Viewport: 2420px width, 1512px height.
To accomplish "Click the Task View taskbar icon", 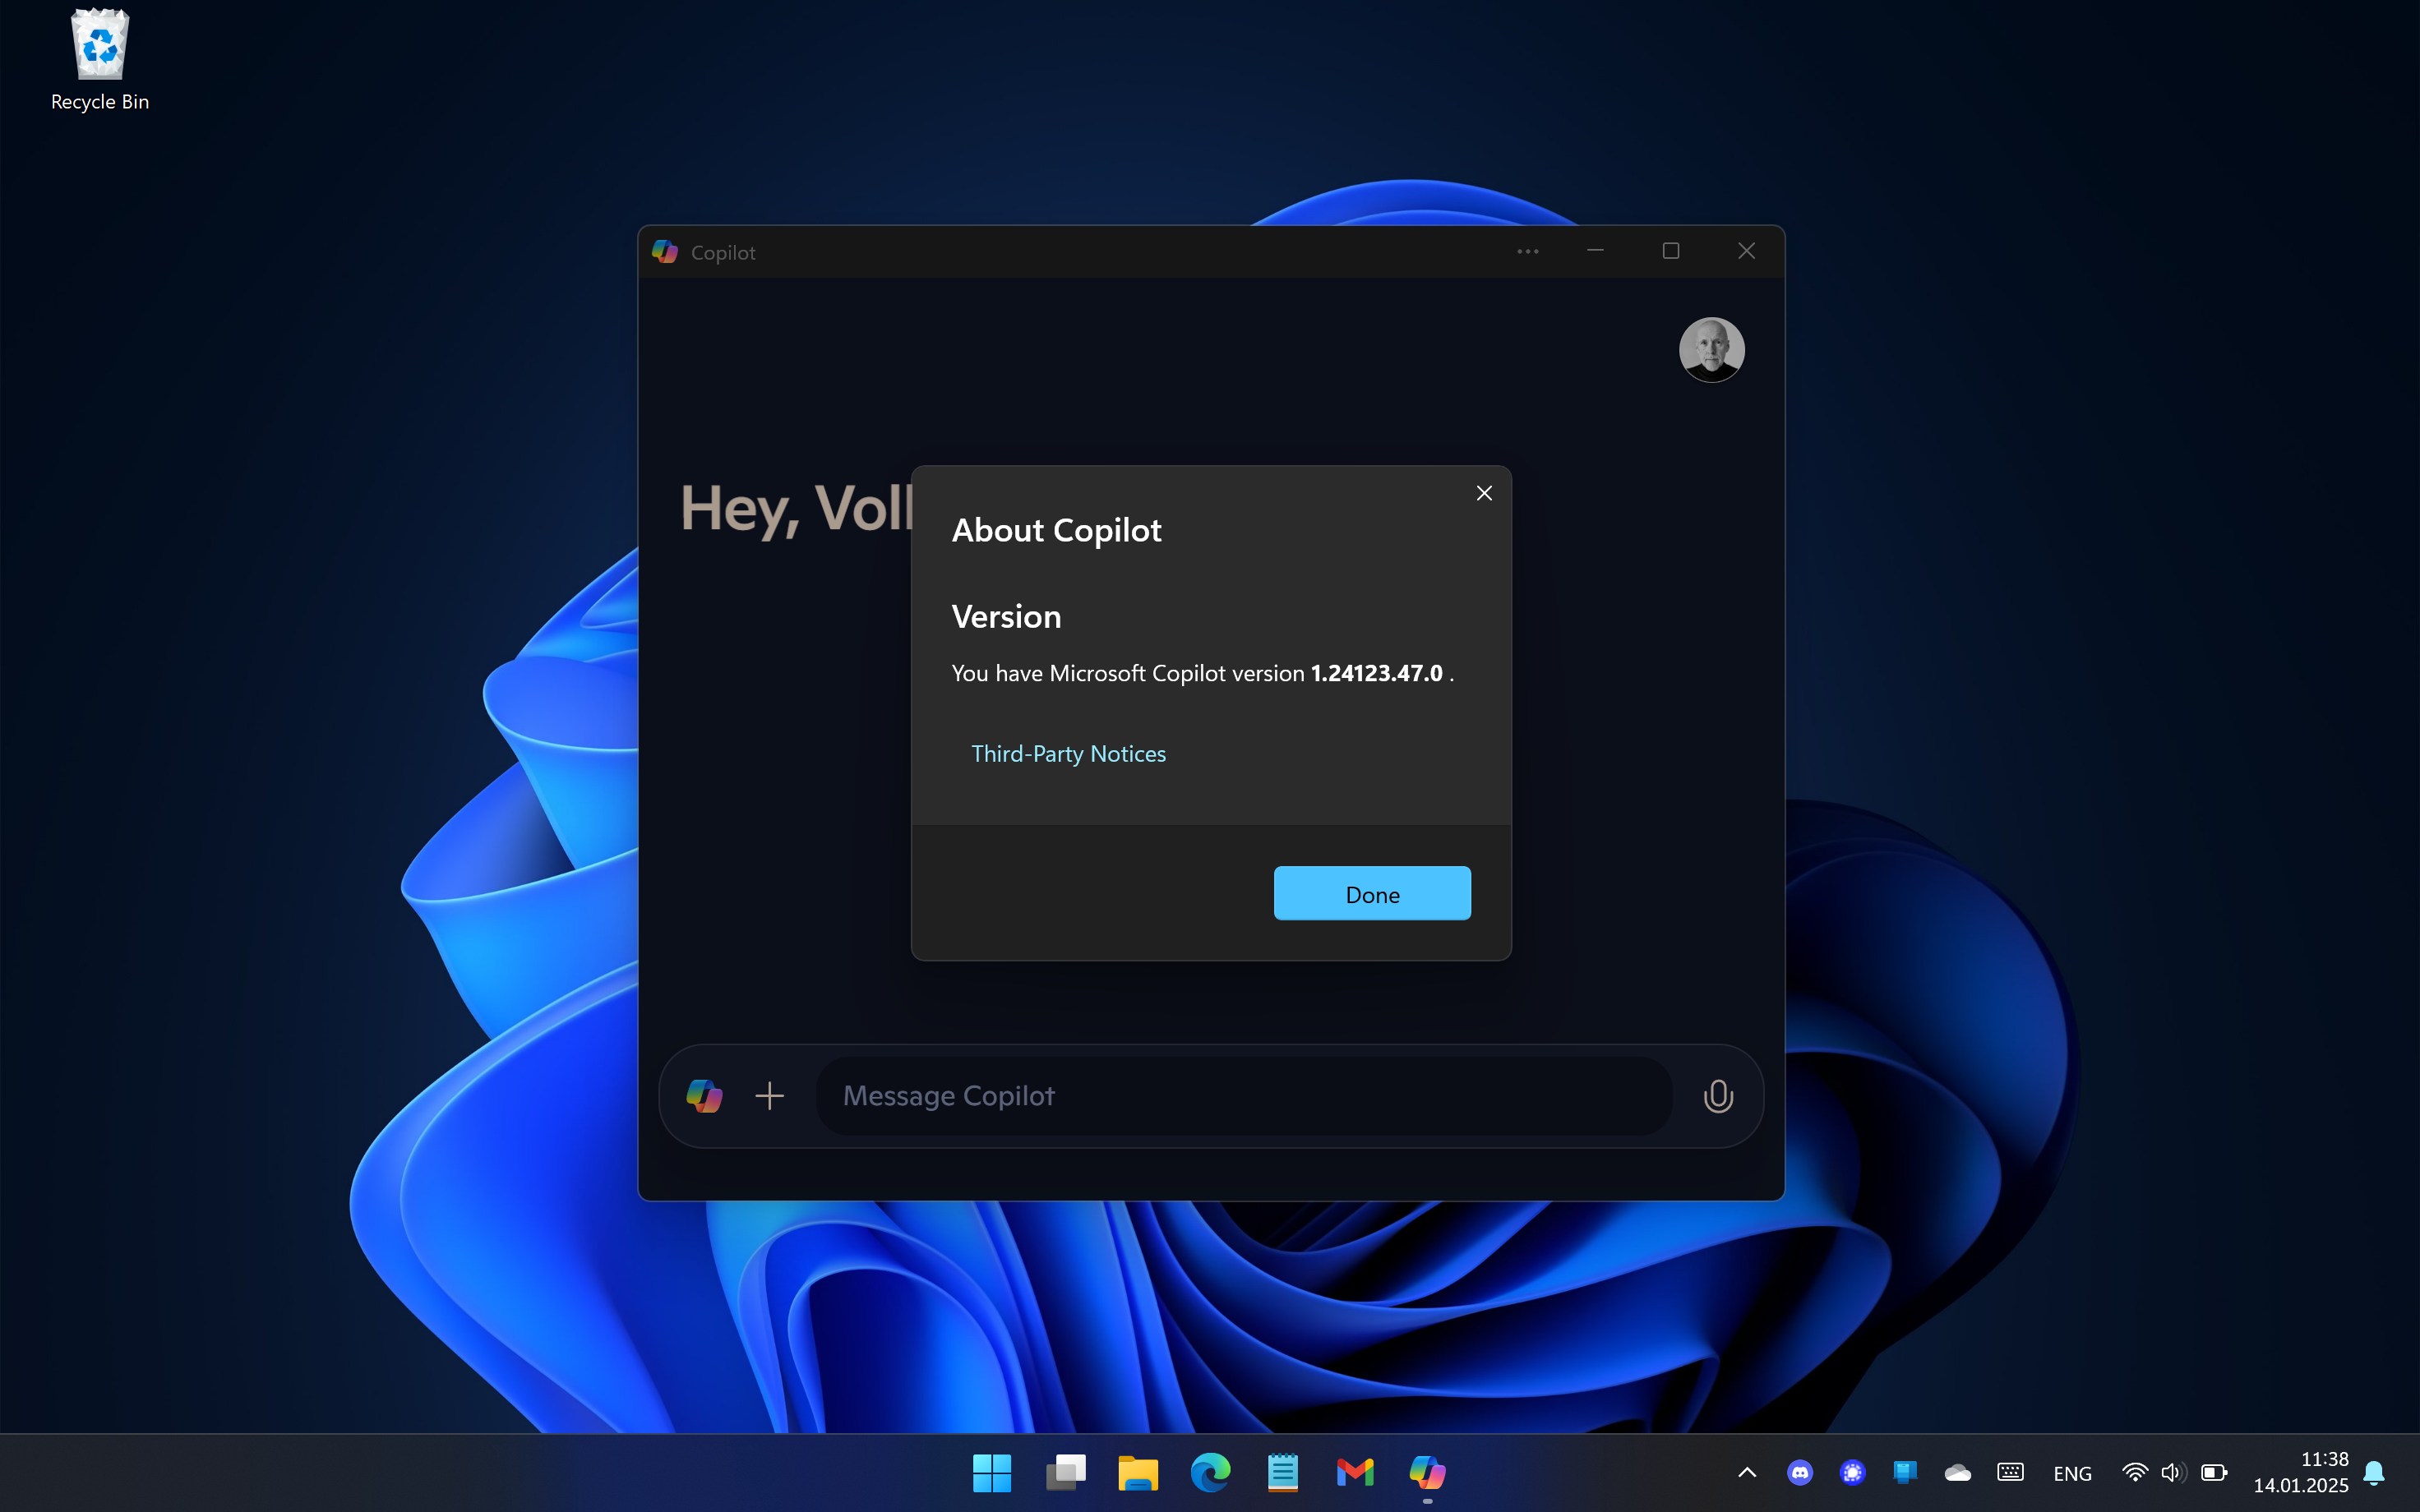I will point(1065,1472).
